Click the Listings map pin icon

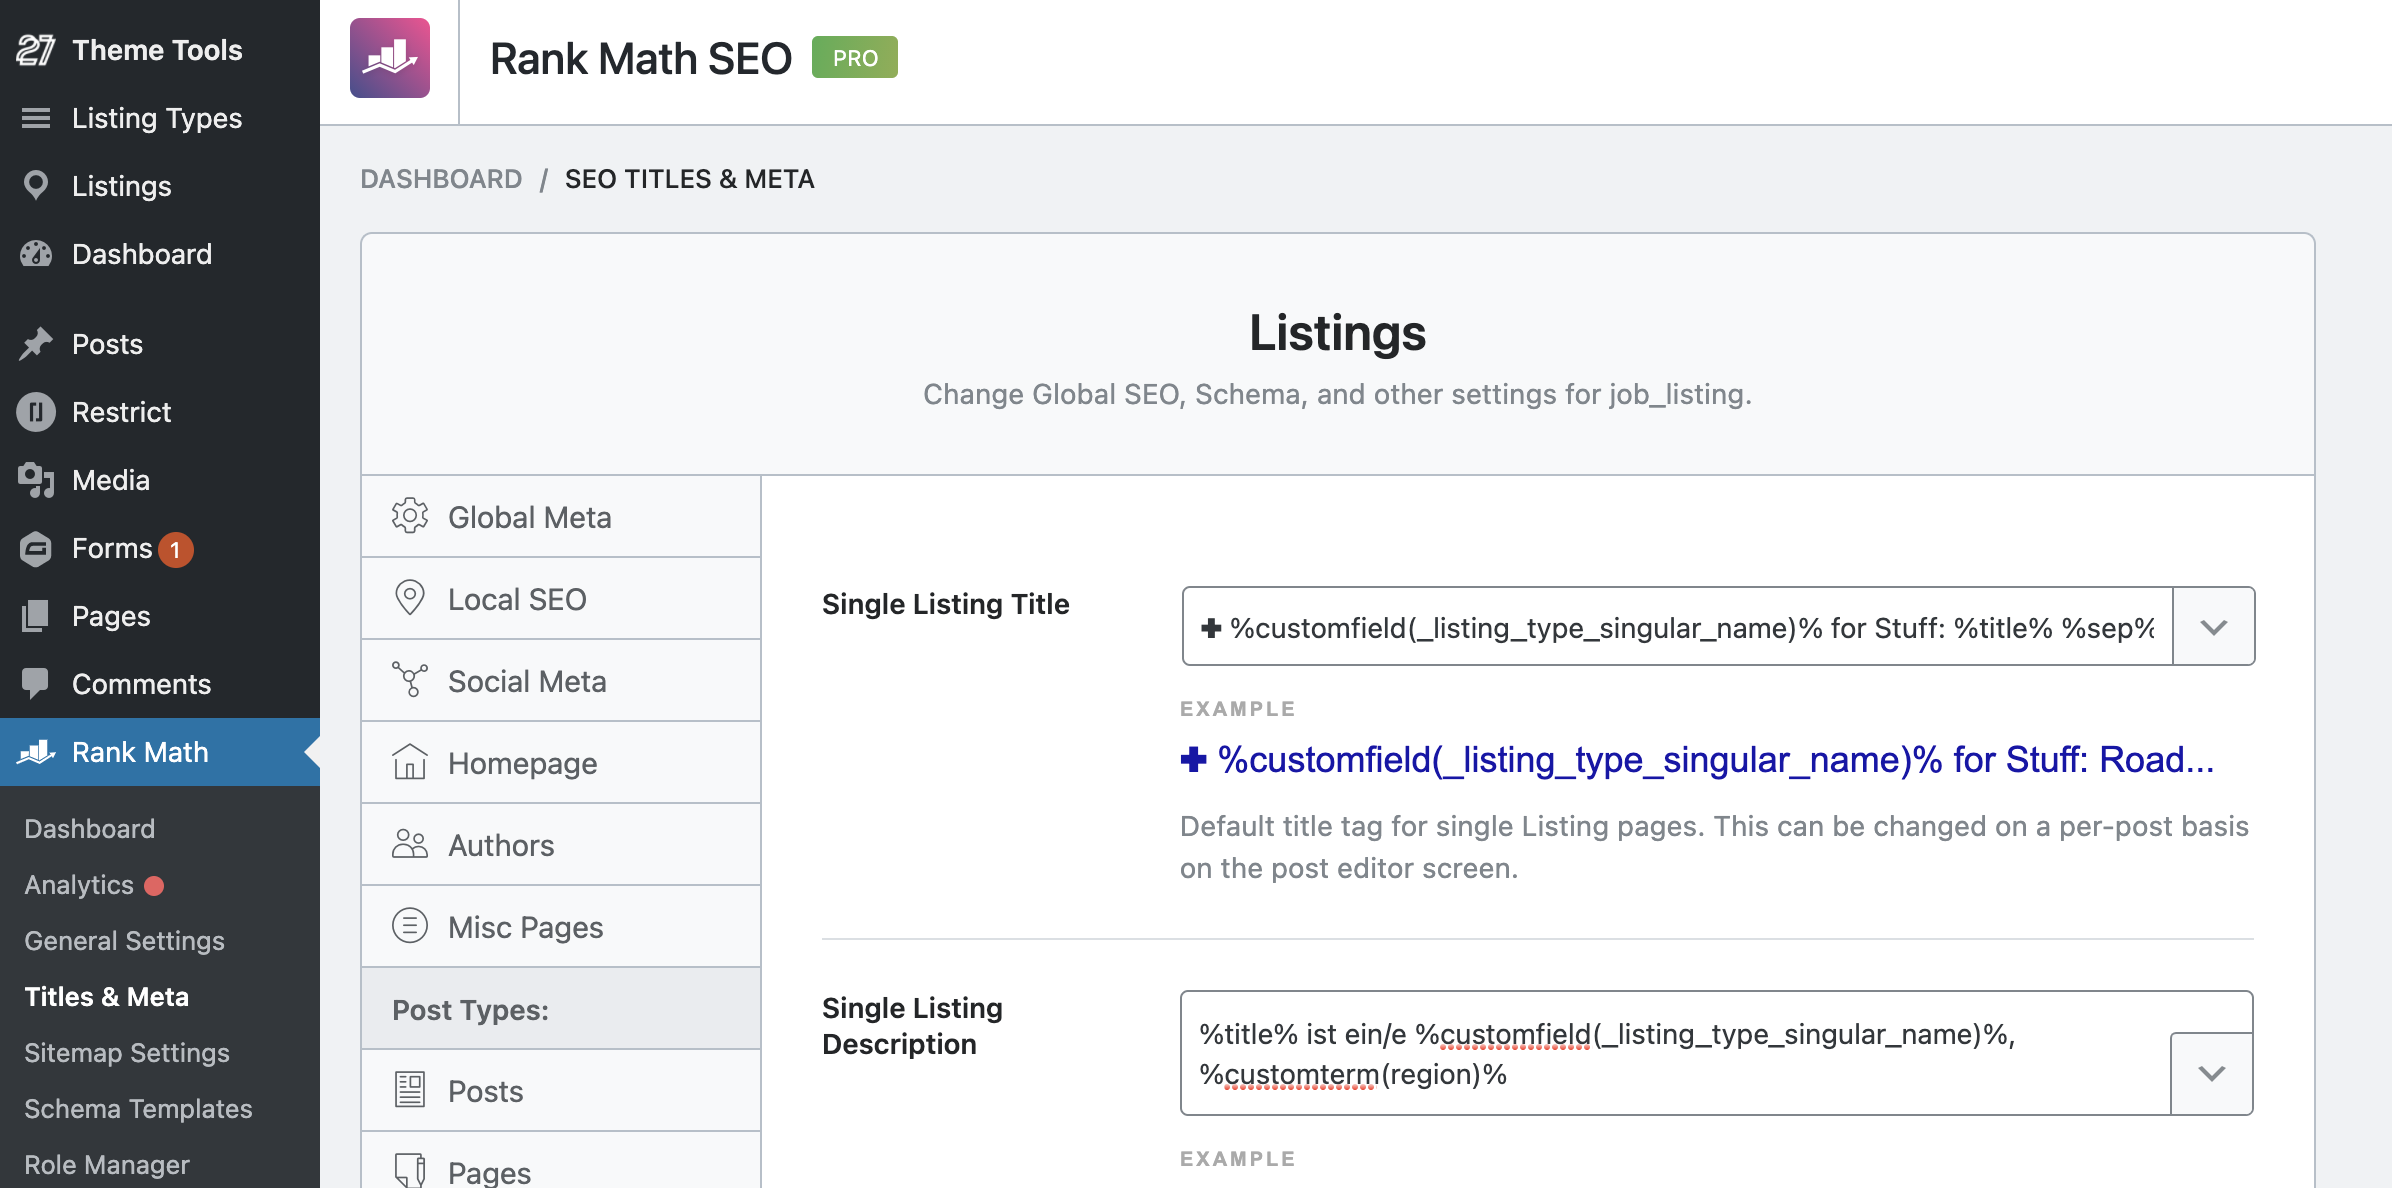[36, 185]
